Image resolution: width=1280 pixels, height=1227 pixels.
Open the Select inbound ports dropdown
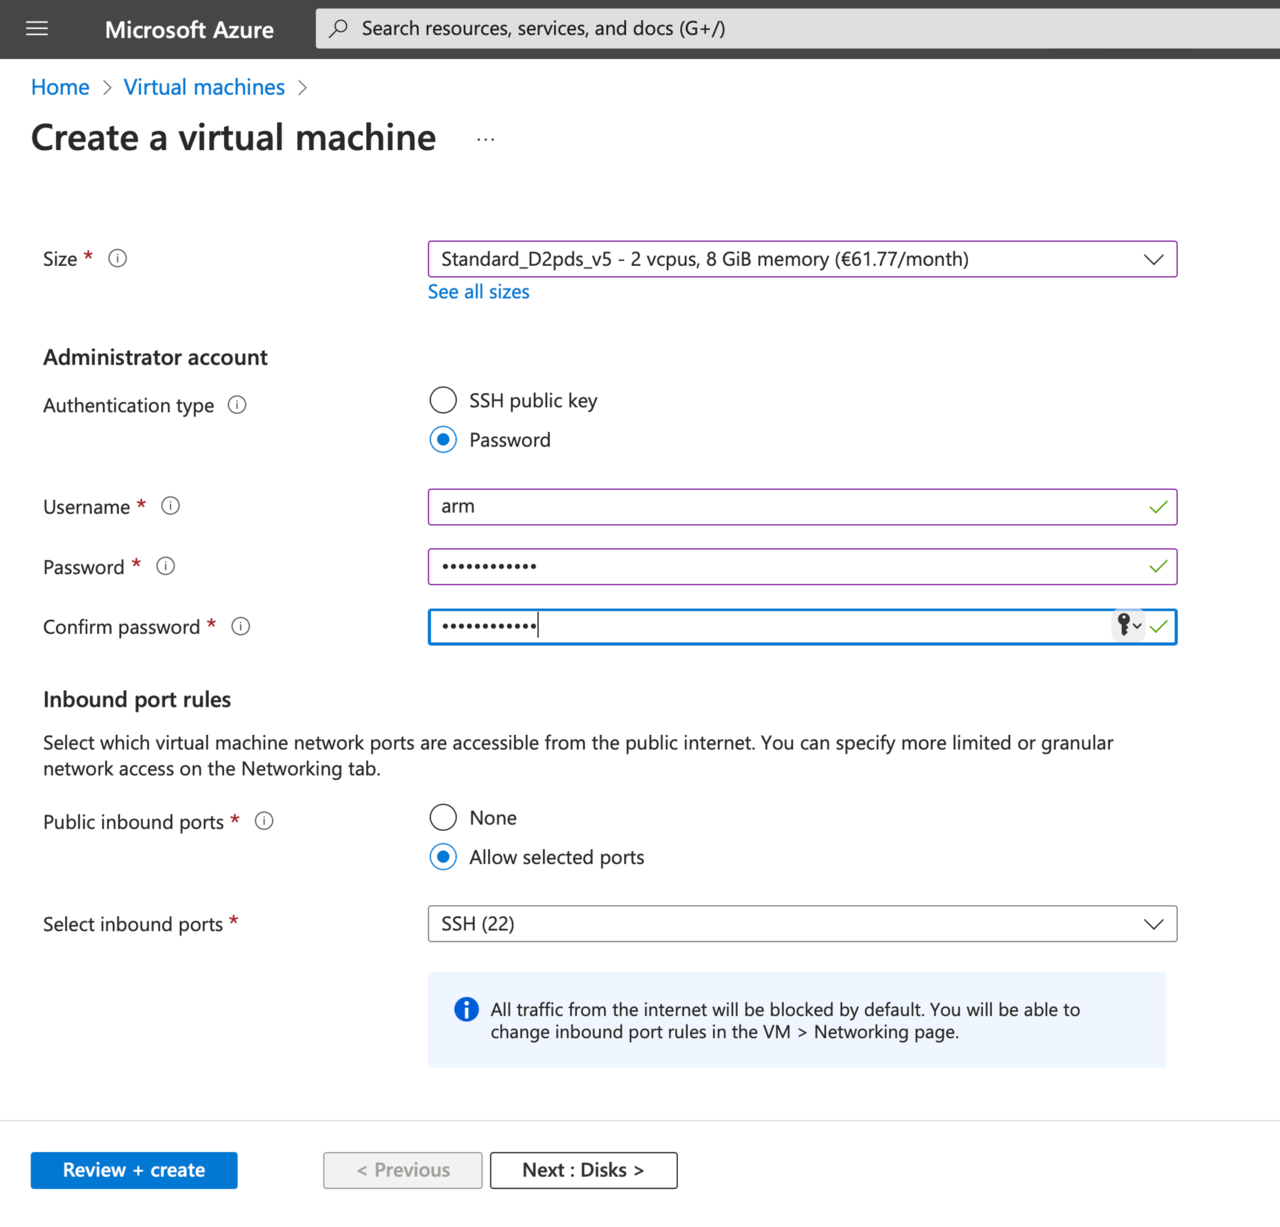(x=1153, y=923)
